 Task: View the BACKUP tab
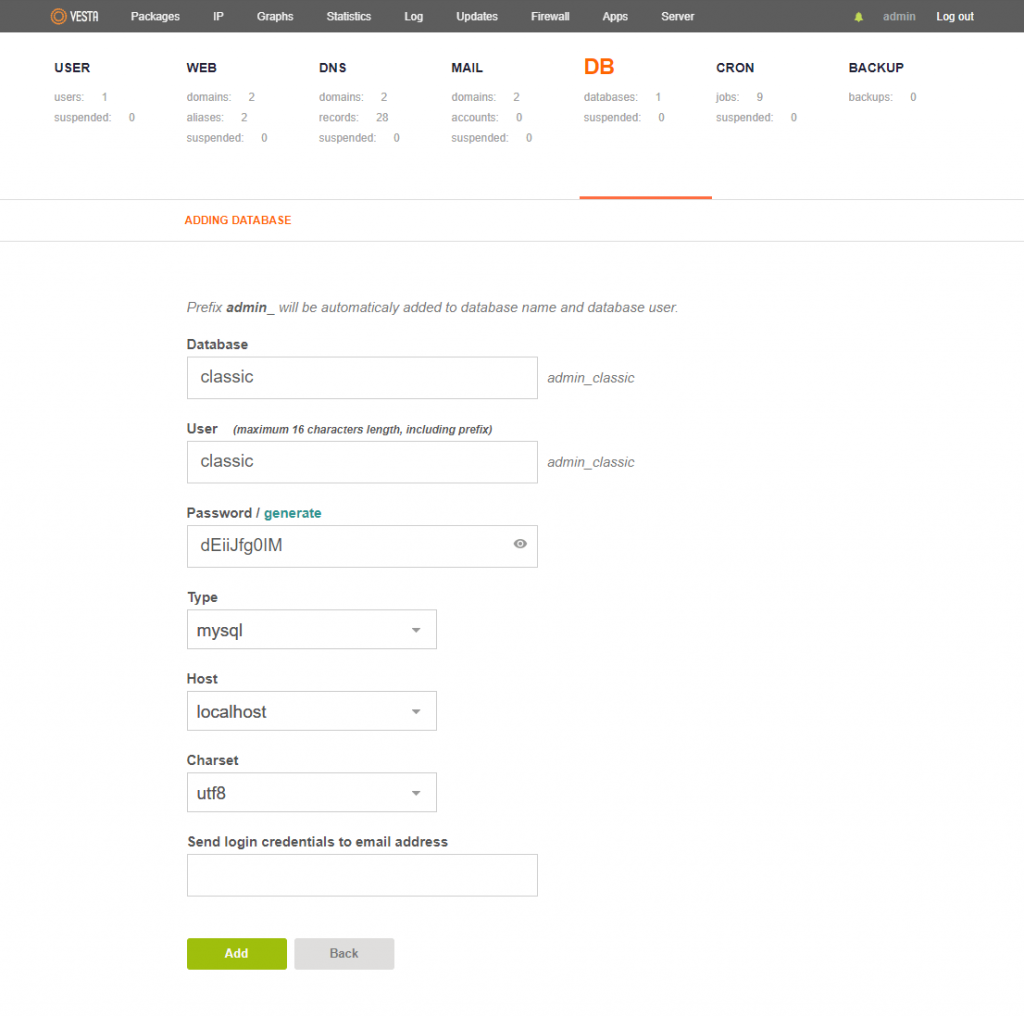(876, 68)
